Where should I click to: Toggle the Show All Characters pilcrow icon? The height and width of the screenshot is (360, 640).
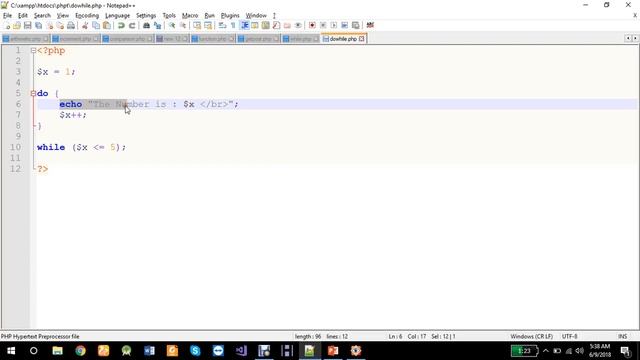(x=233, y=25)
